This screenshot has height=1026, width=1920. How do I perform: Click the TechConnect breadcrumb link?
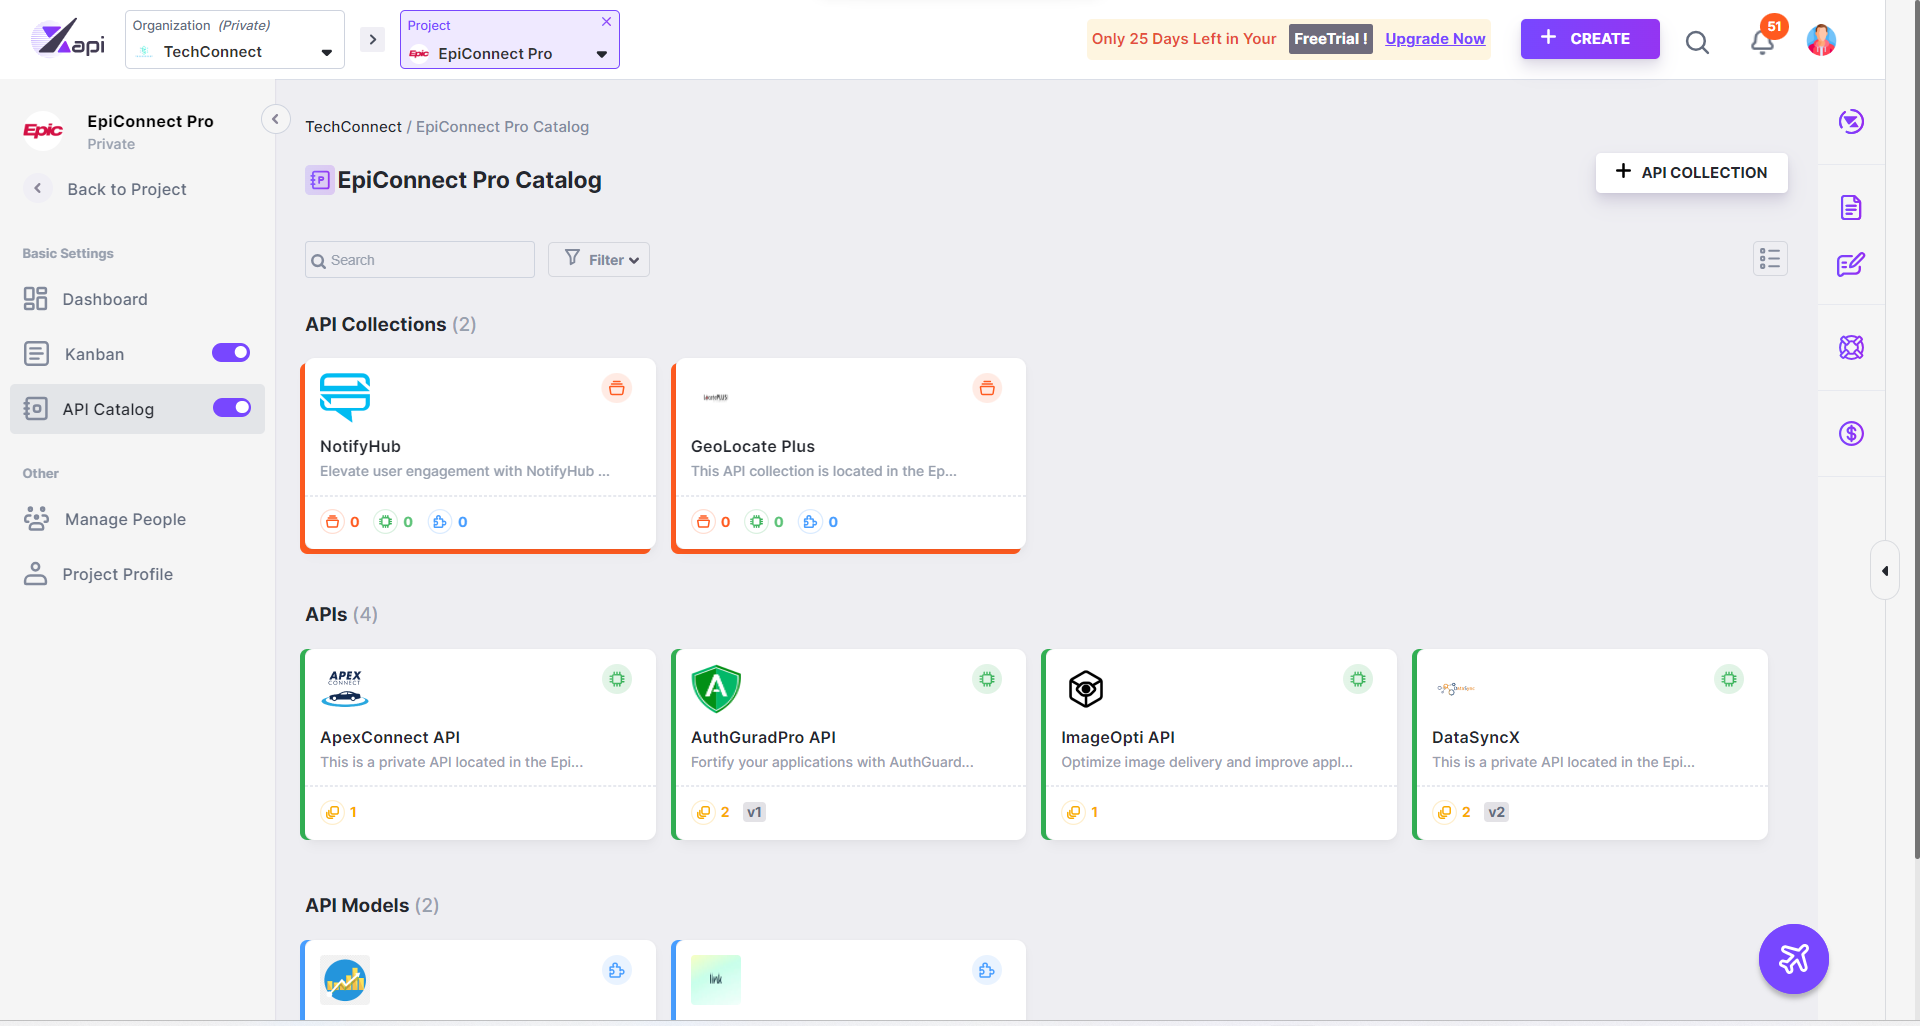point(353,127)
